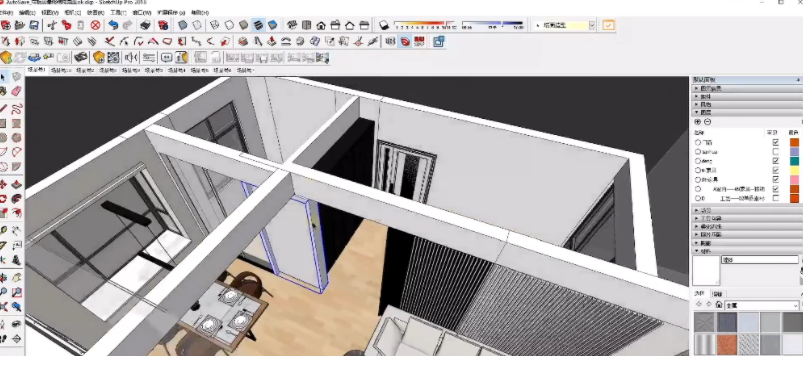Open the 工具(T) Tools menu
The image size is (803, 379).
coord(118,12)
